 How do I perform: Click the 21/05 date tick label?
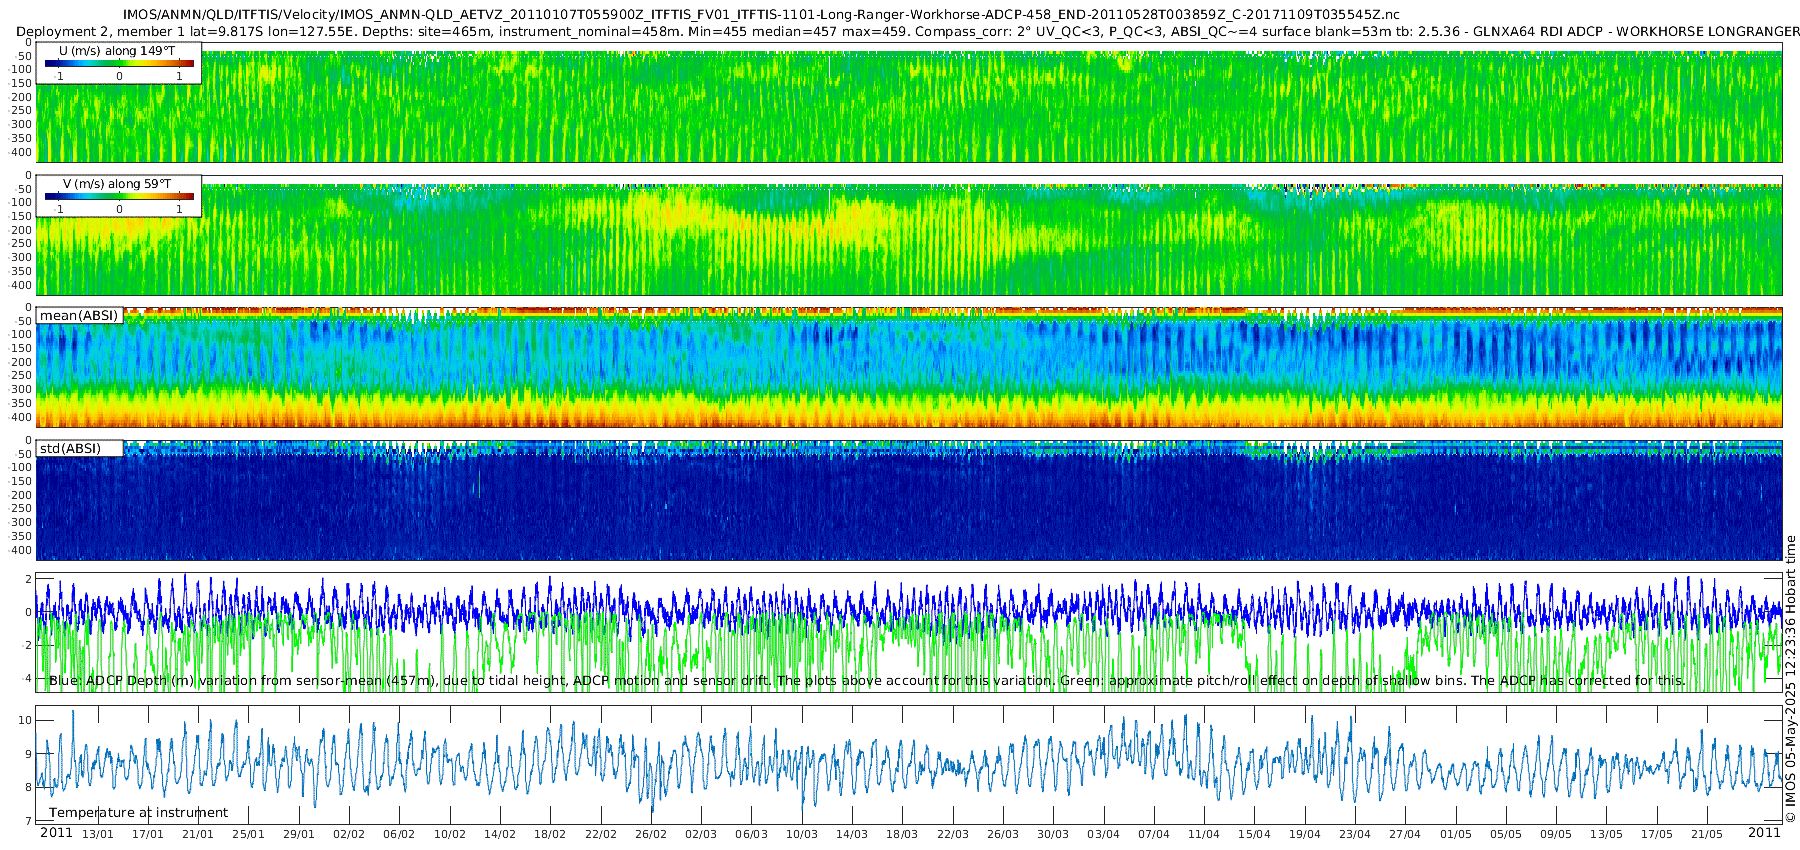[1707, 834]
